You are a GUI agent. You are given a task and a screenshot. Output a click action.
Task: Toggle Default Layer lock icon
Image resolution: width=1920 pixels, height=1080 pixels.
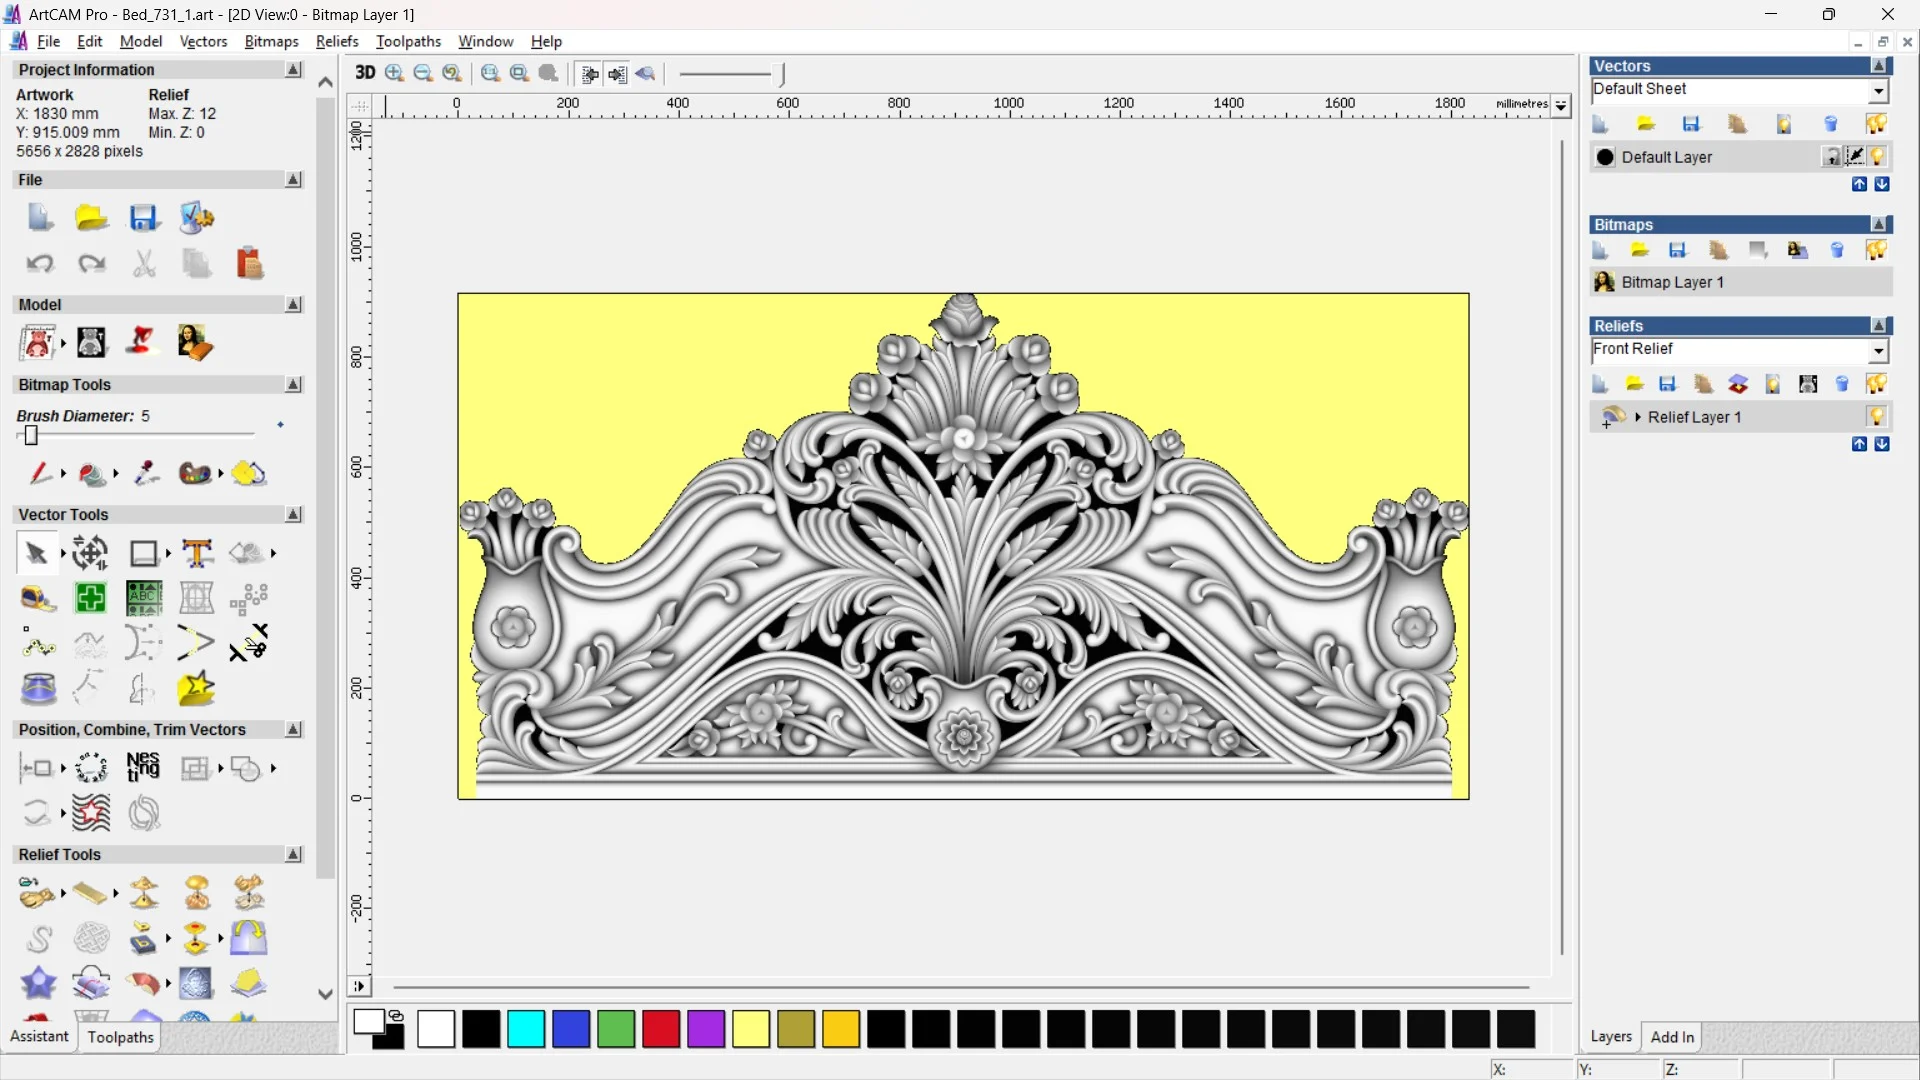coord(1831,157)
